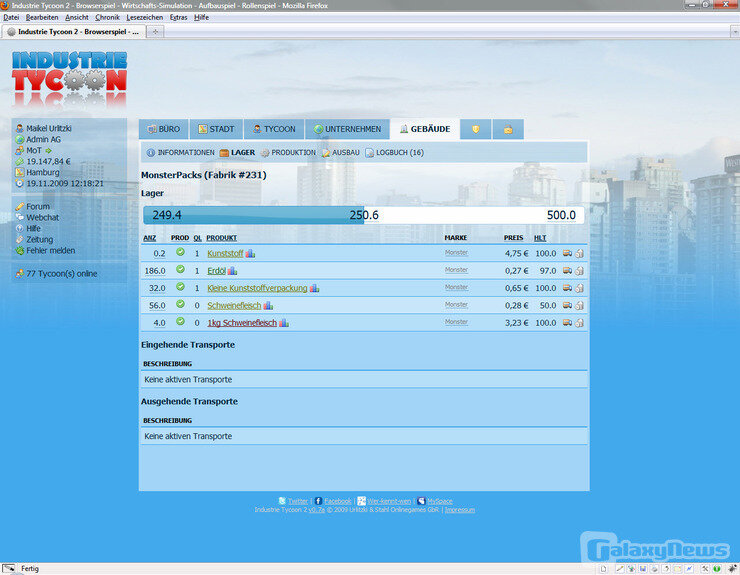Click sell icon in 1kg Schweinefleisch row
Image resolution: width=740 pixels, height=575 pixels.
[x=580, y=323]
